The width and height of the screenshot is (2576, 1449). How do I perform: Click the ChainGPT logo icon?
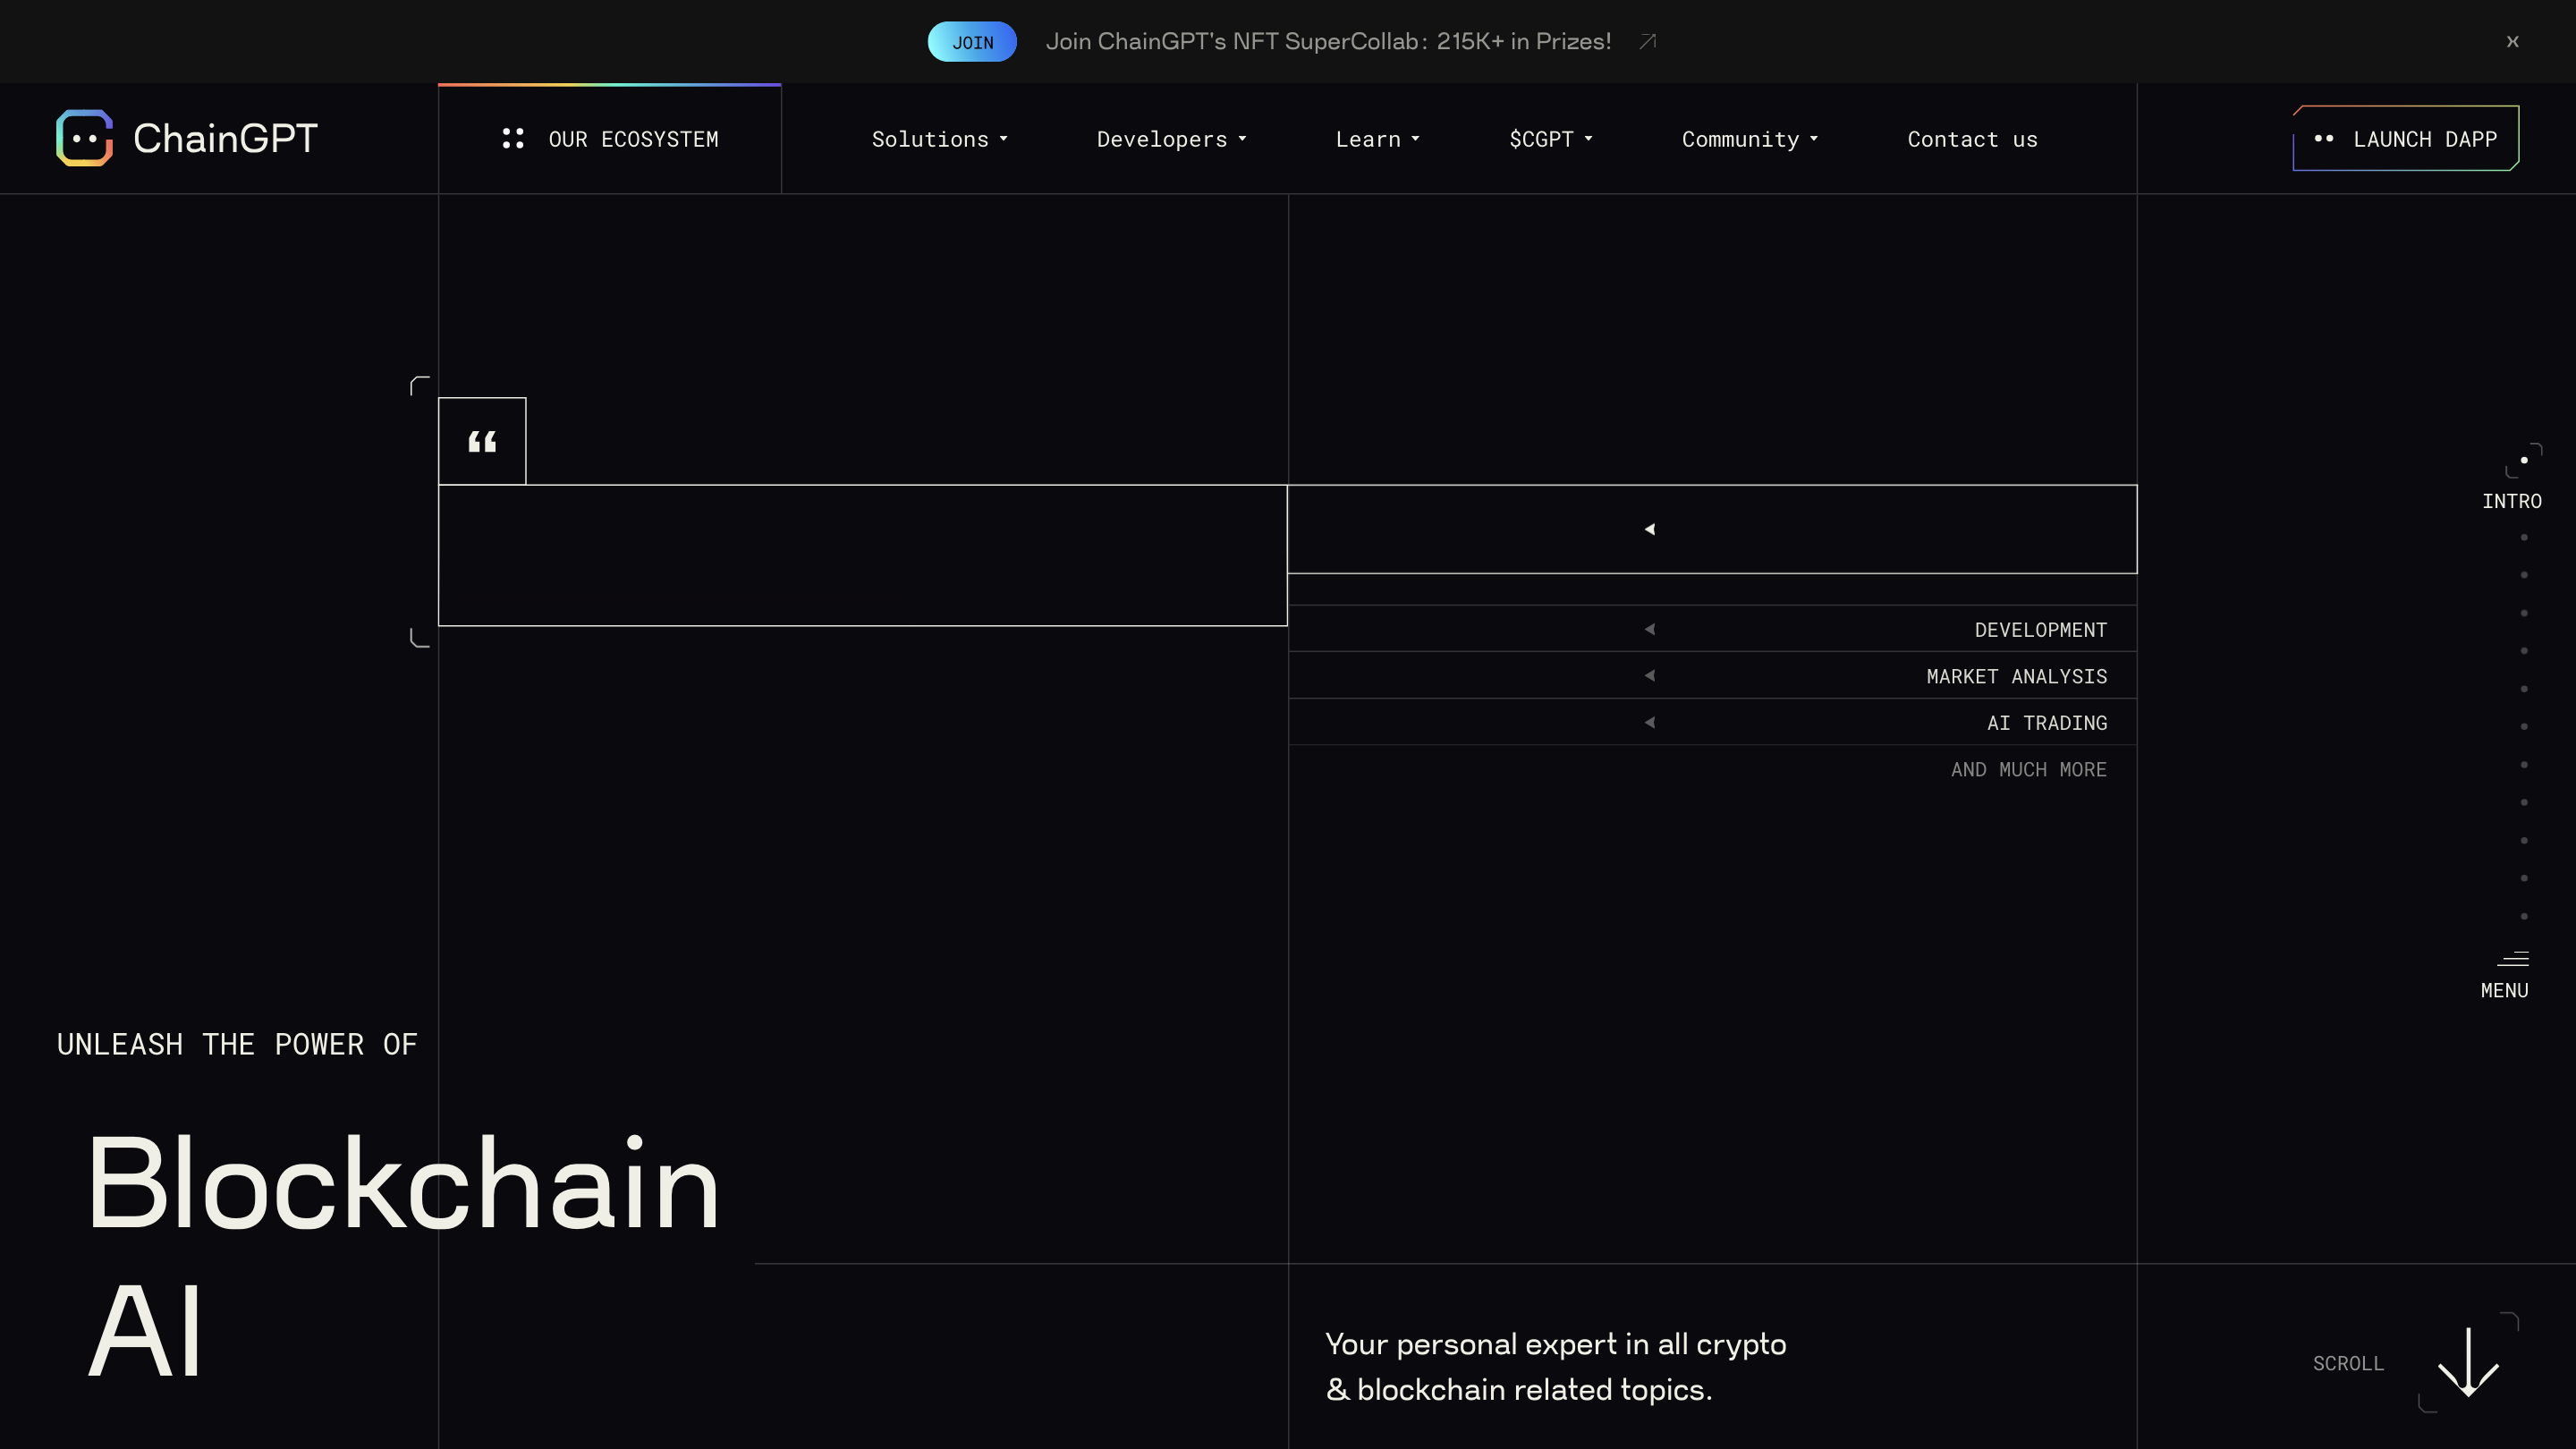85,138
